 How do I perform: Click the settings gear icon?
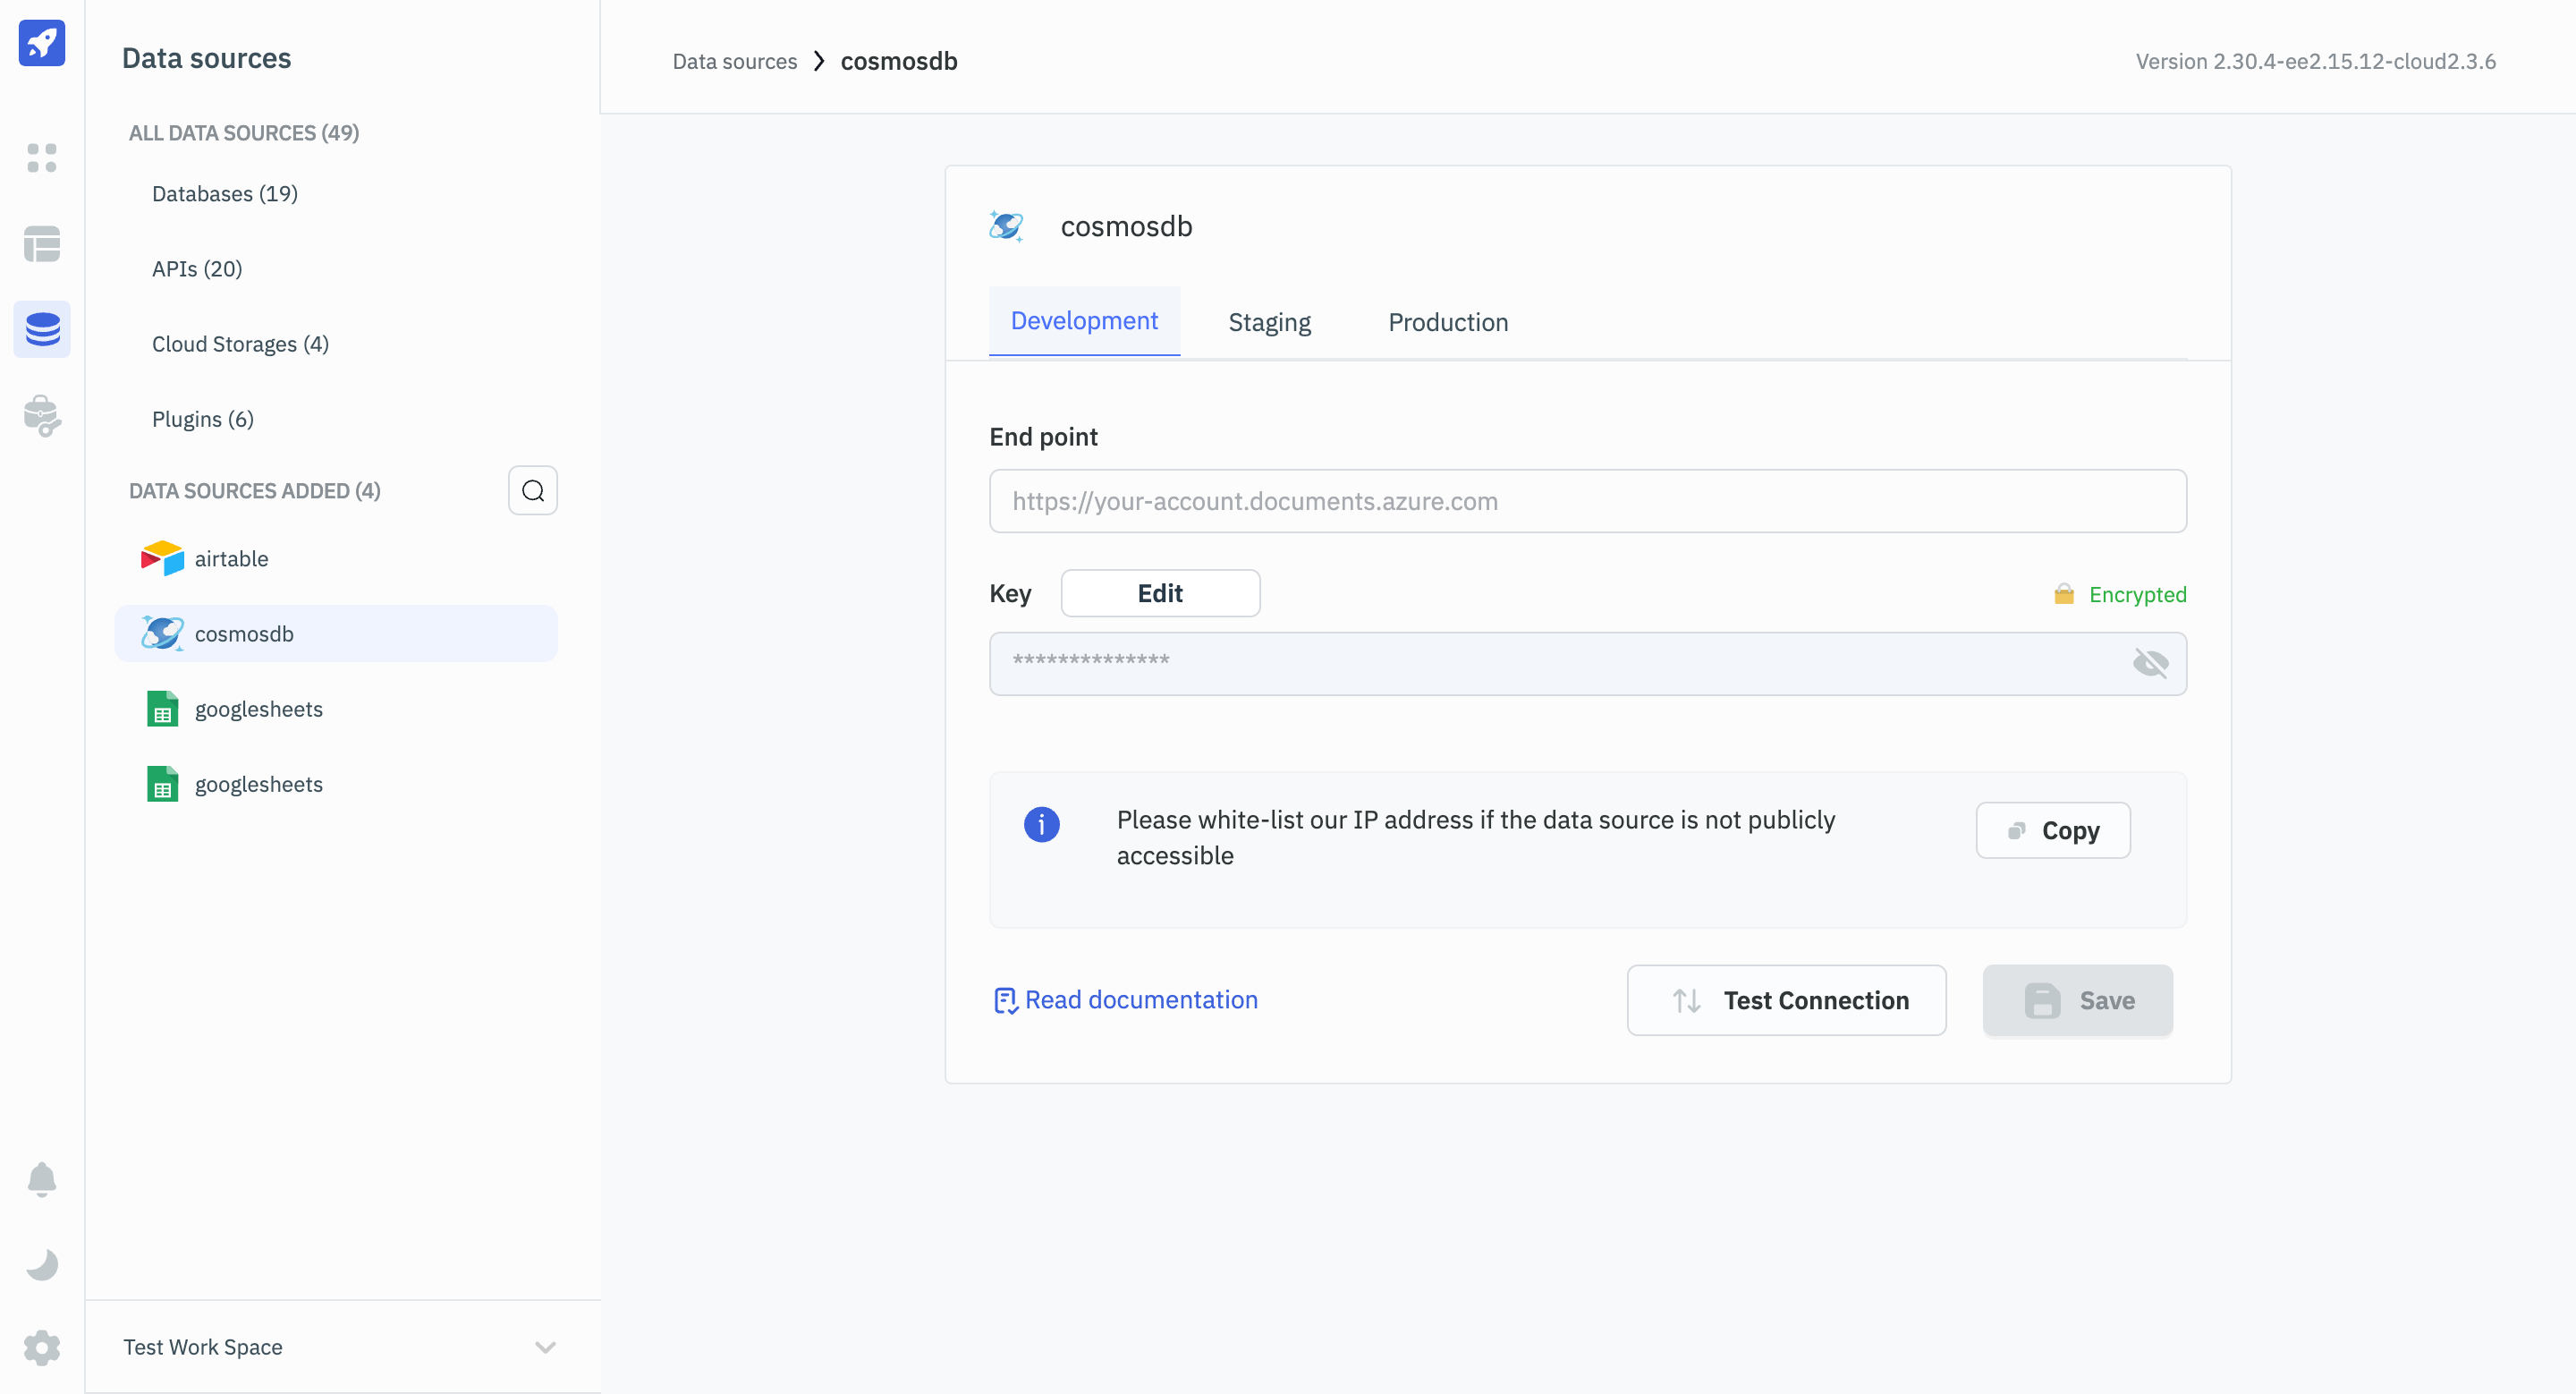43,1346
